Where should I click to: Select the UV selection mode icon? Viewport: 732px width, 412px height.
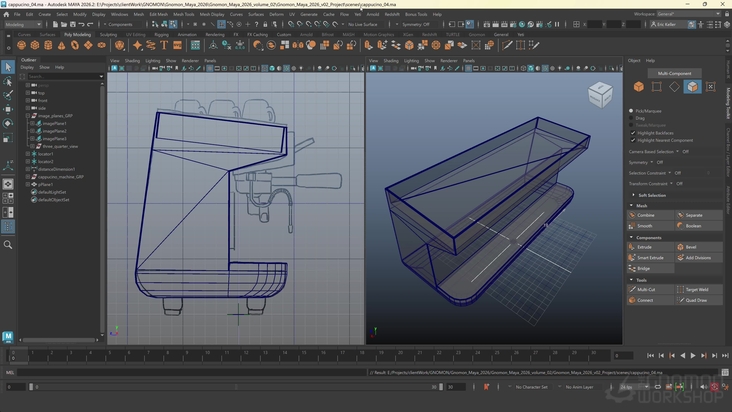pyautogui.click(x=711, y=87)
